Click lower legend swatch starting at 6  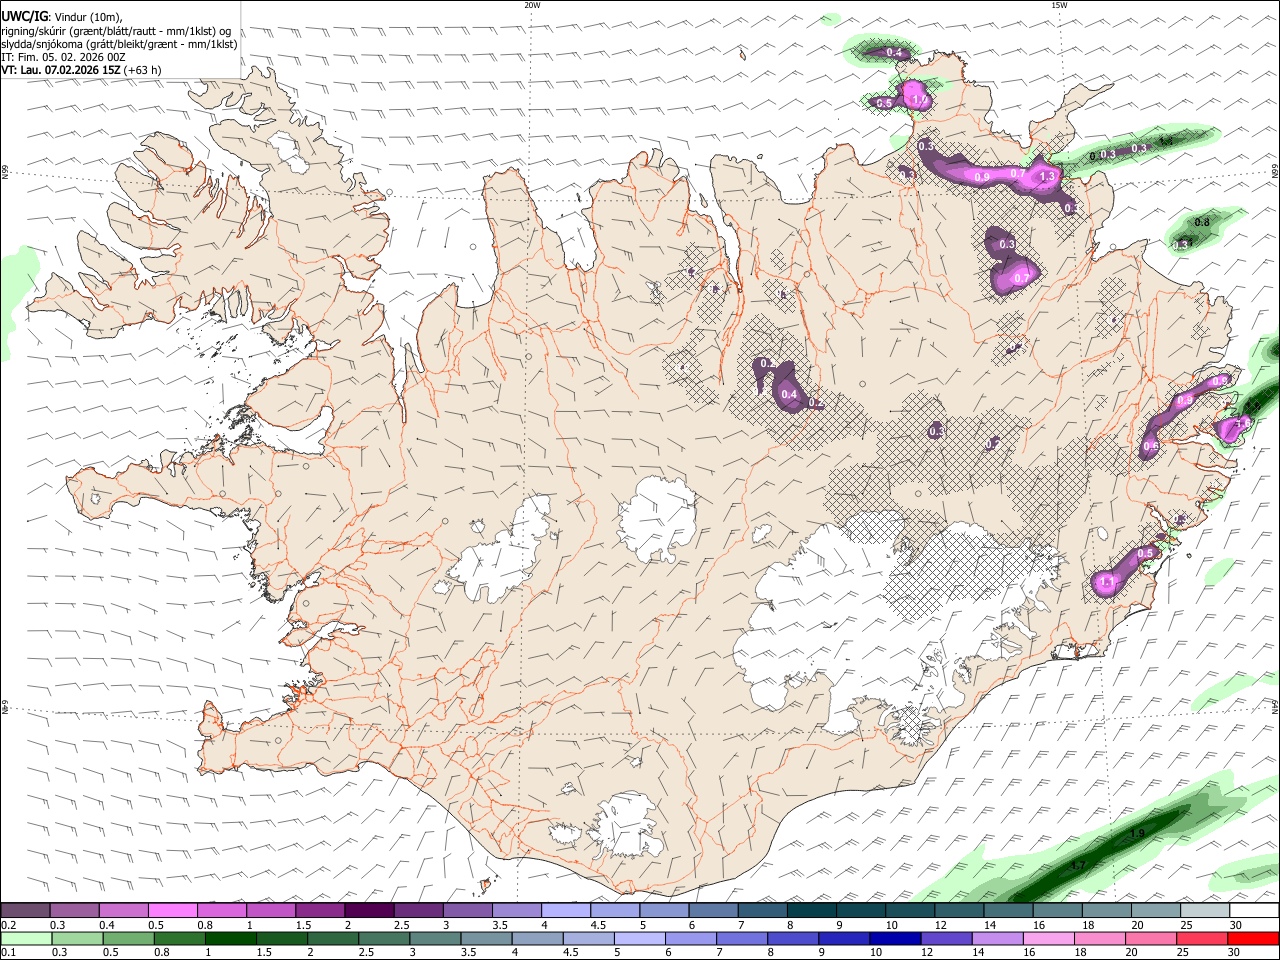689,938
